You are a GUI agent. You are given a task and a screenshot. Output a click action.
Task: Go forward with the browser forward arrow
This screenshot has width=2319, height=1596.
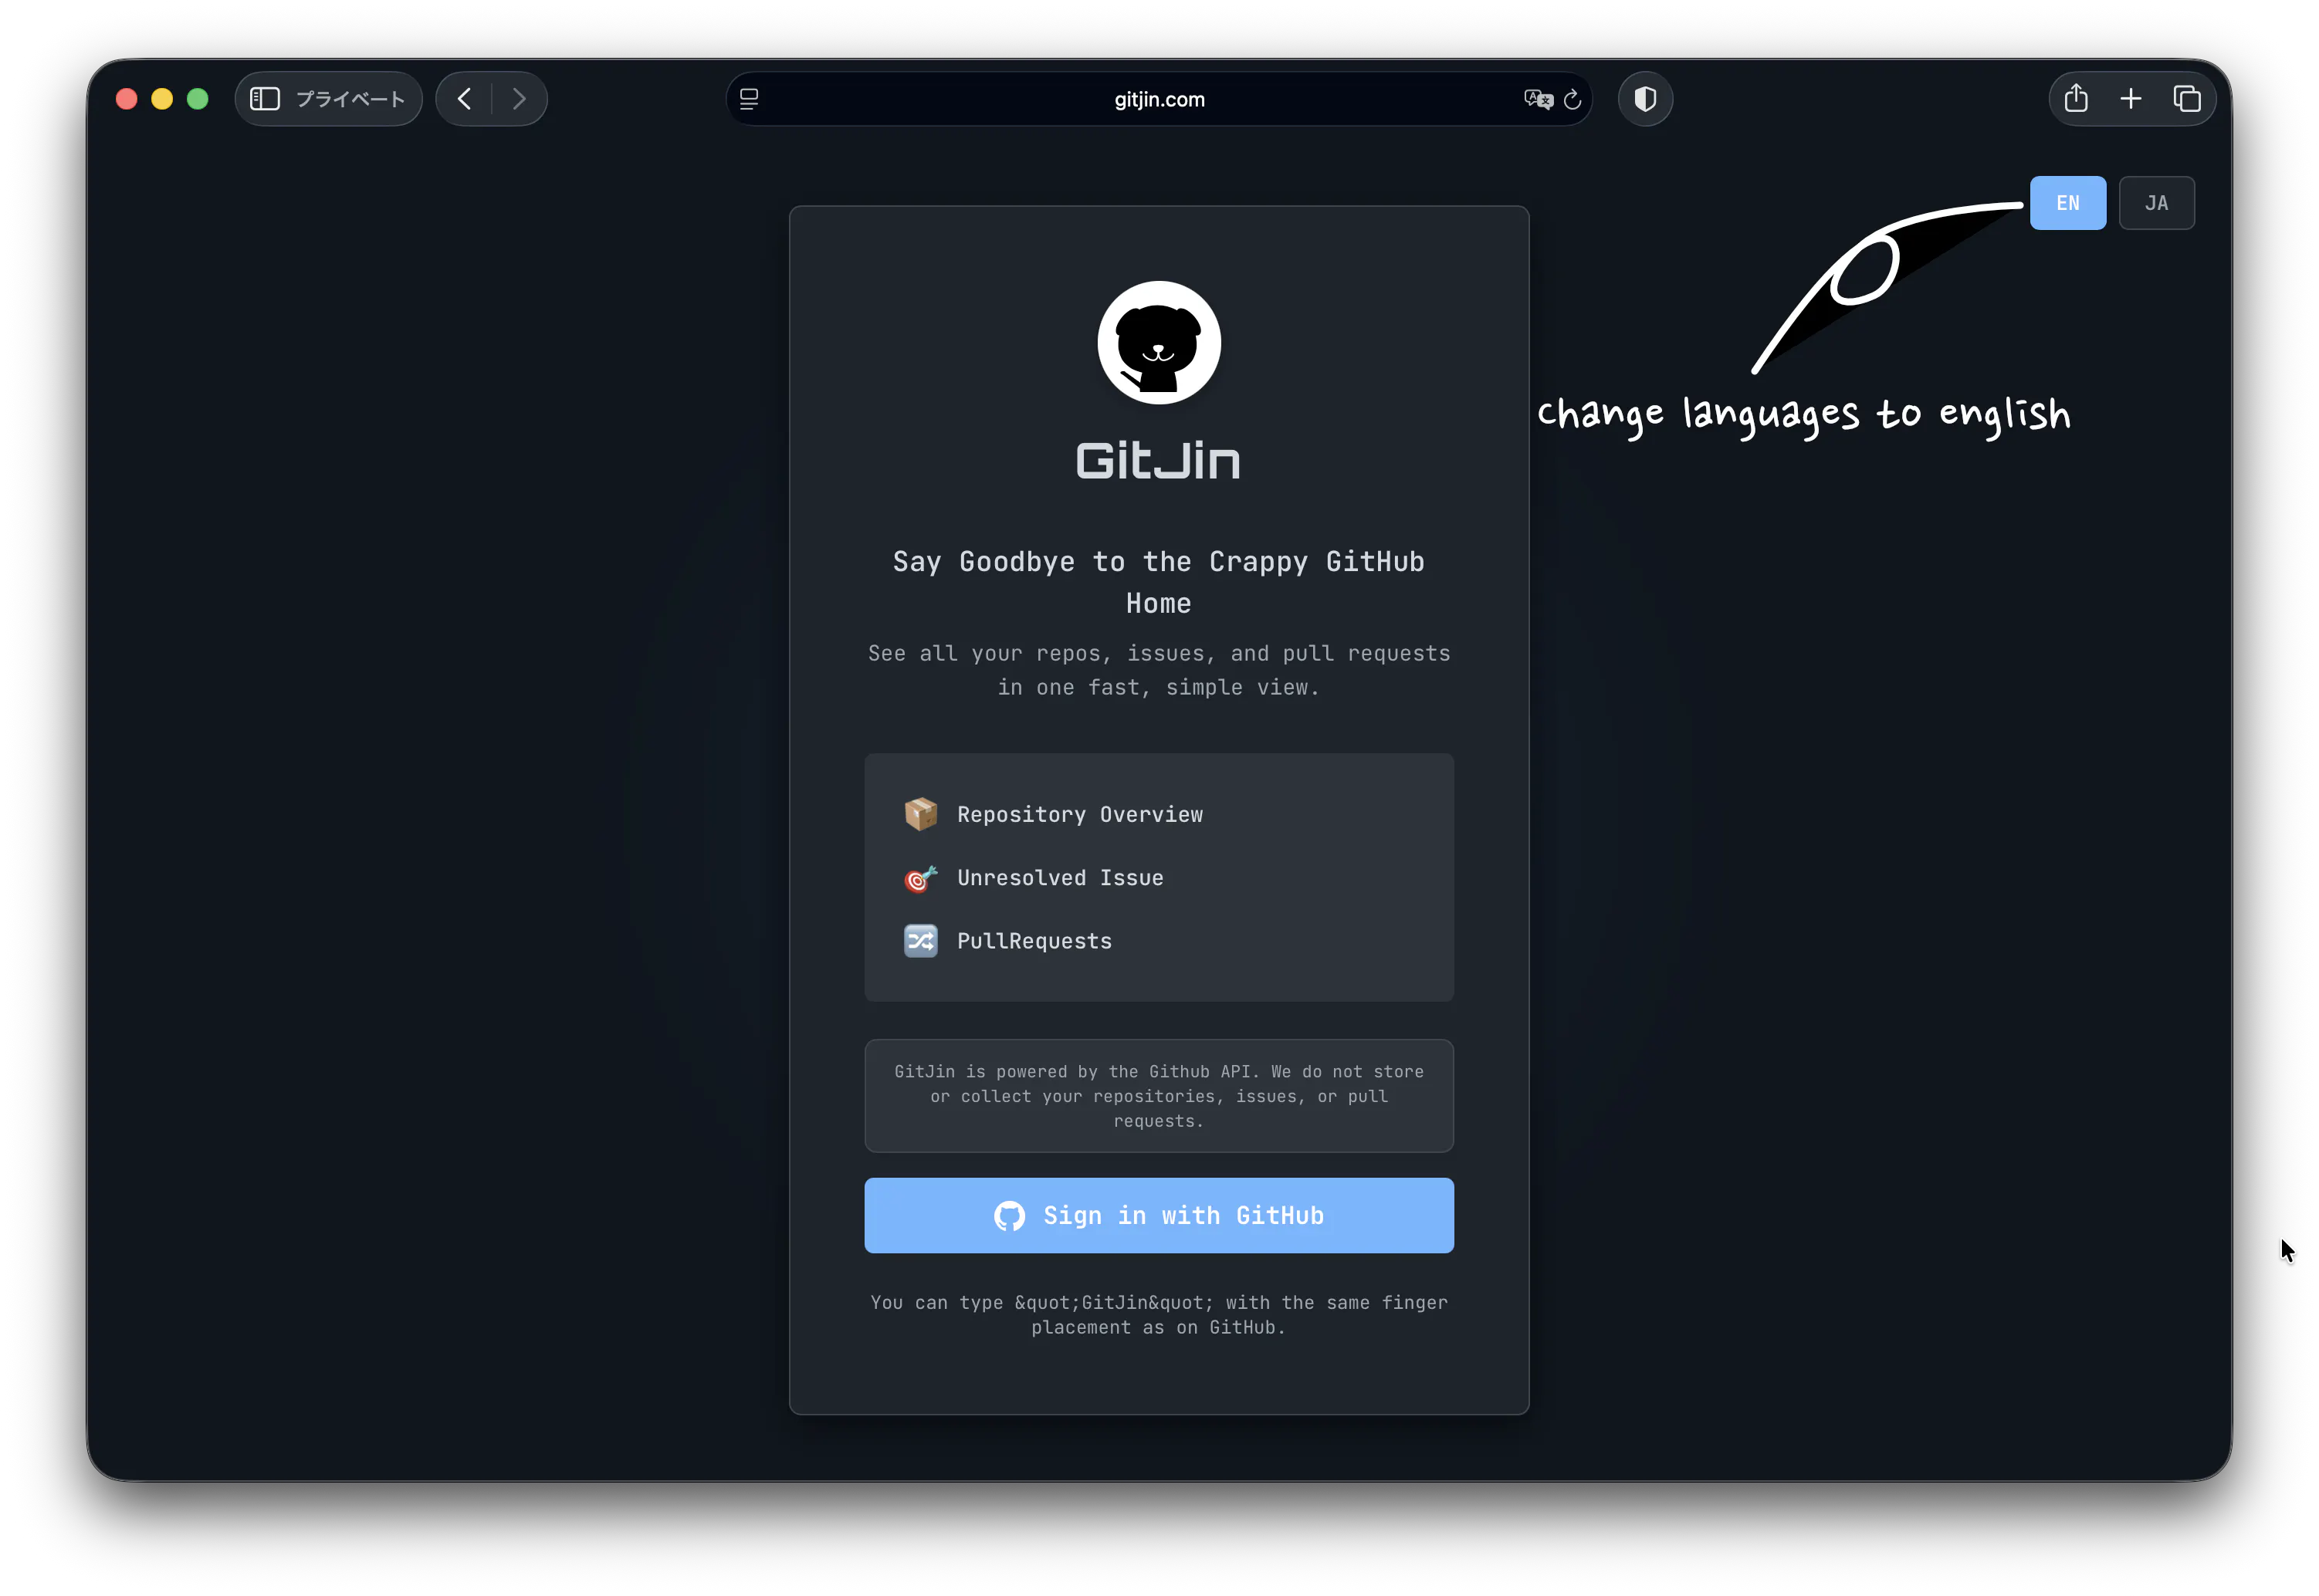click(519, 99)
